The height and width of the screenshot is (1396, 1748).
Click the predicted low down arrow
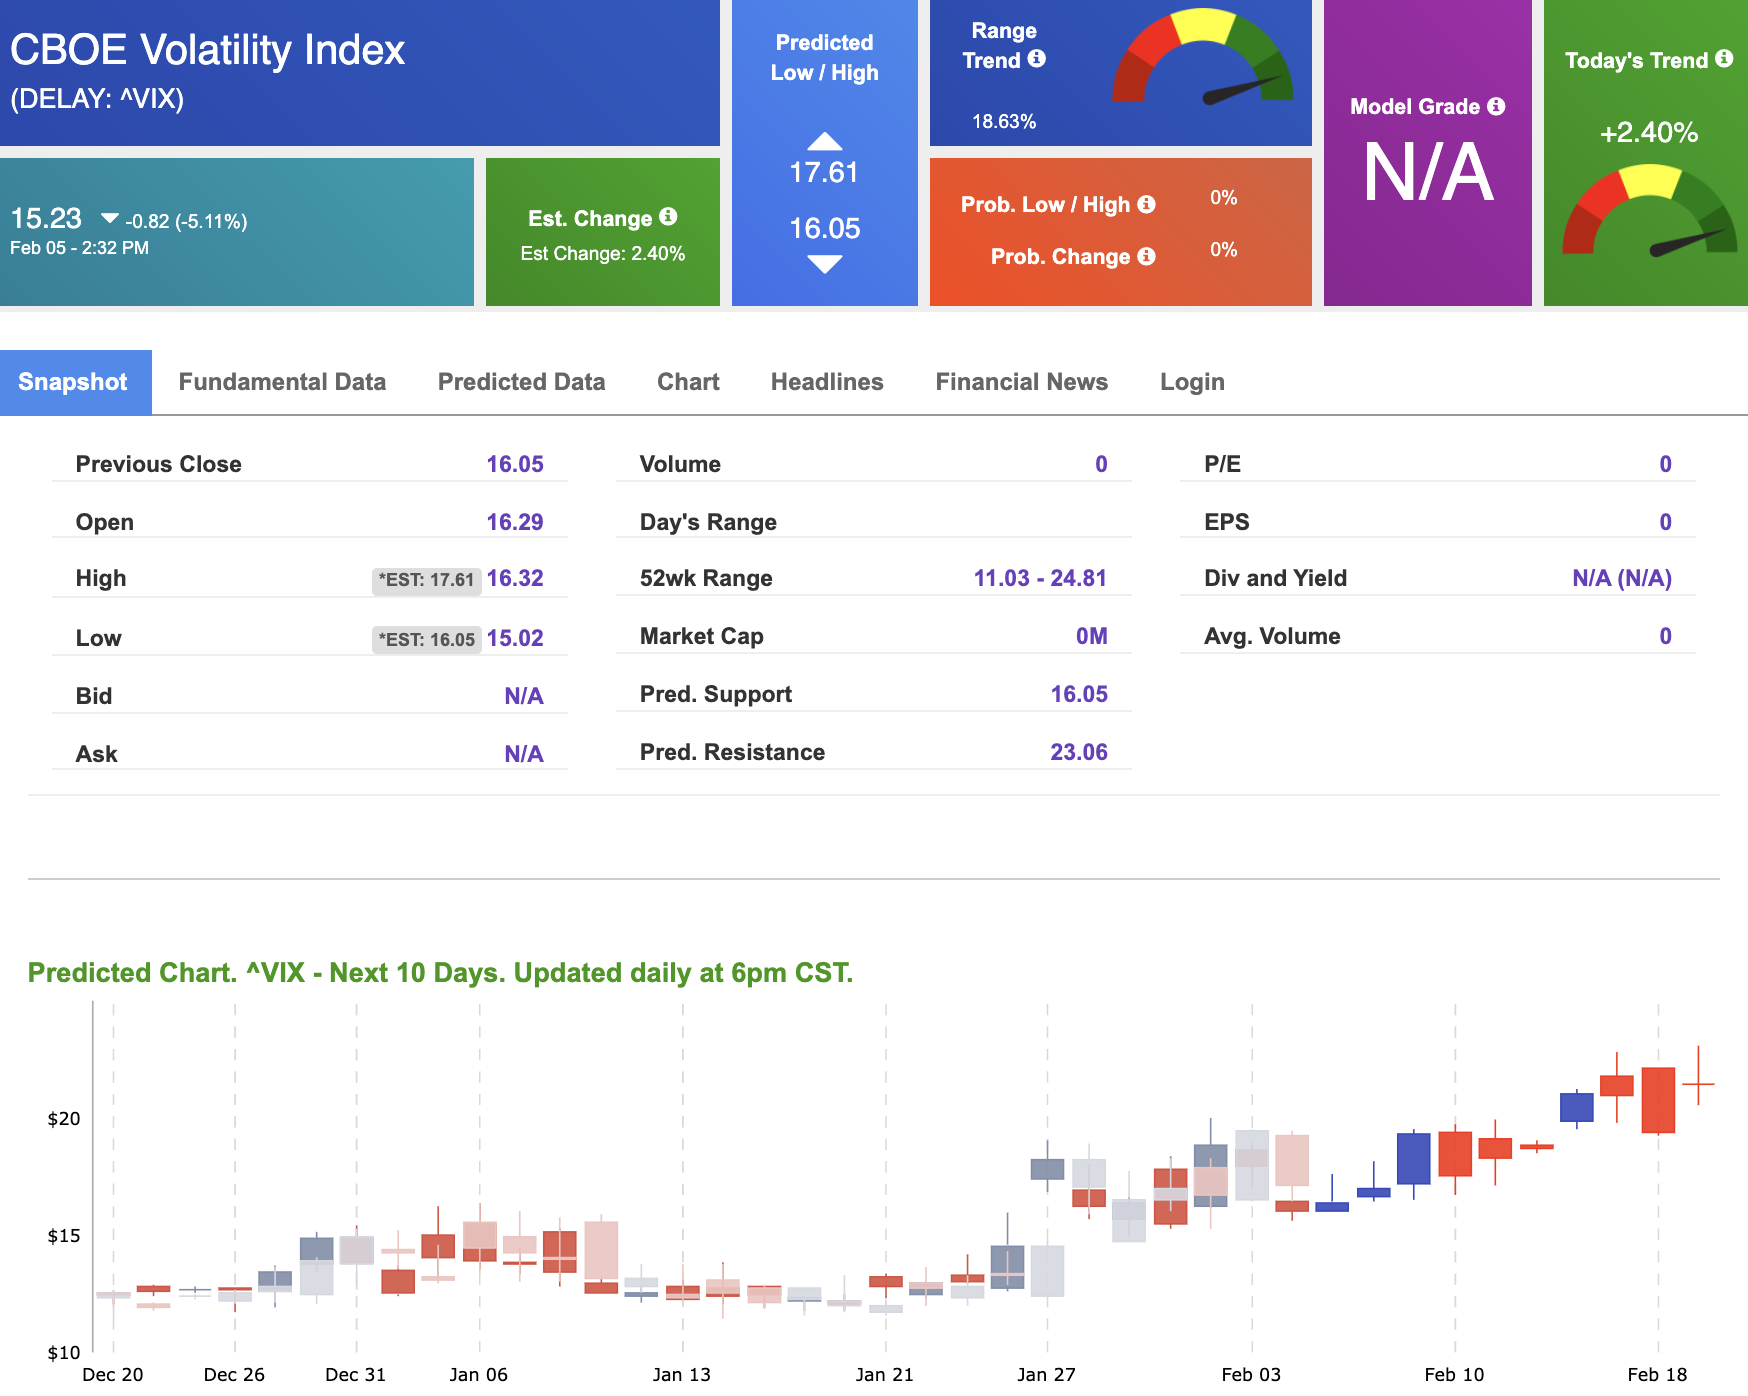point(825,264)
